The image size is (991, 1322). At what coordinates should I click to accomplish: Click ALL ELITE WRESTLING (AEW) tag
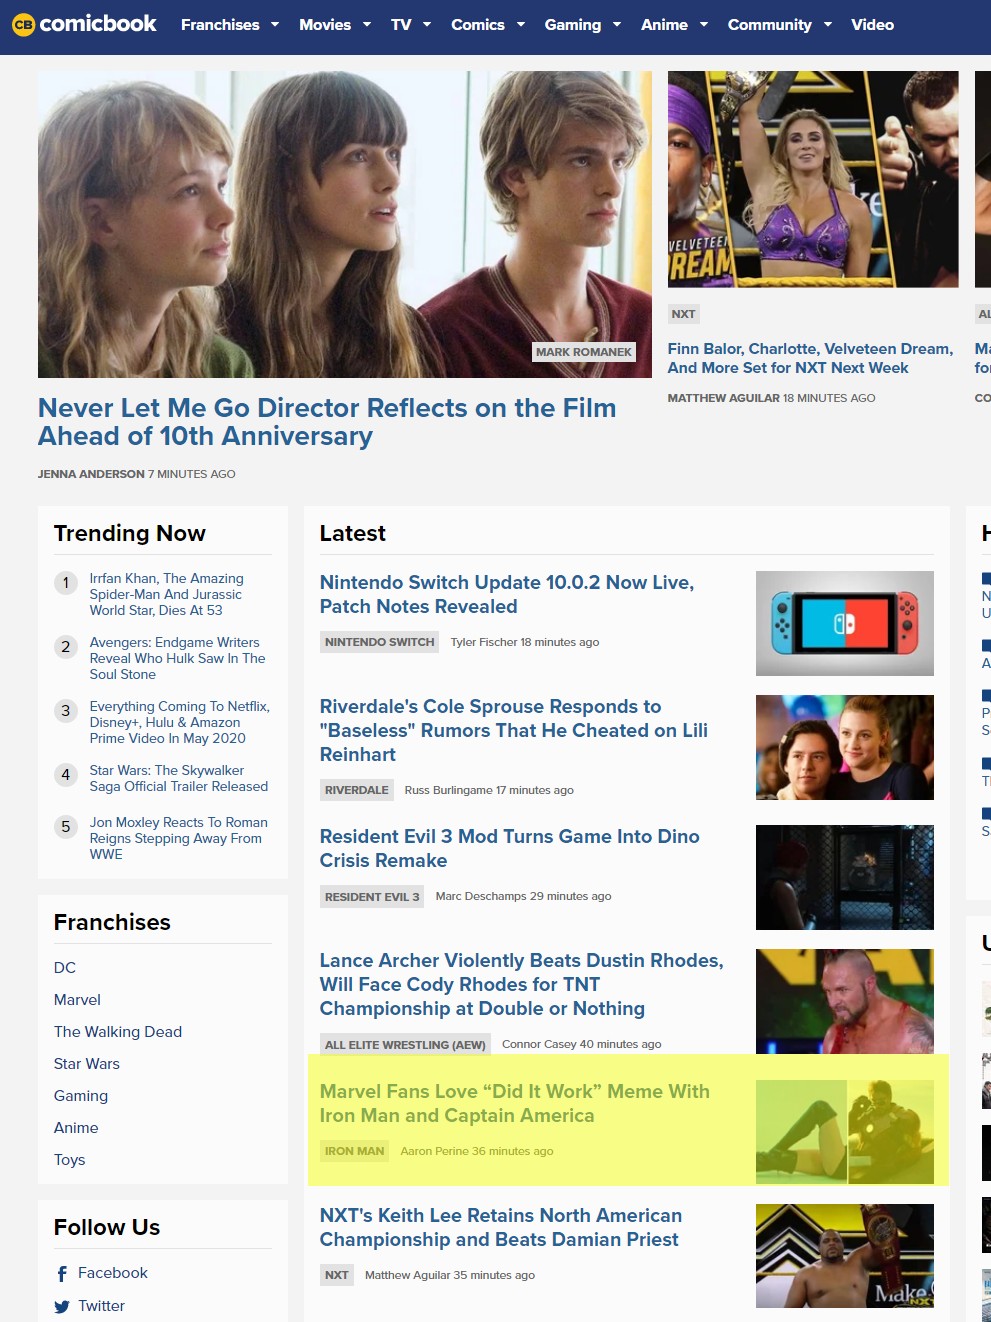(x=405, y=1044)
